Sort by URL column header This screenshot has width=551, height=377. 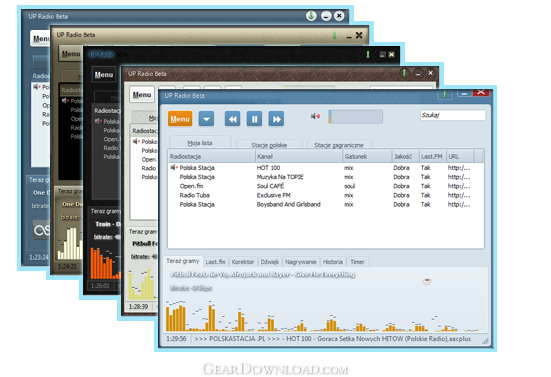pyautogui.click(x=460, y=156)
